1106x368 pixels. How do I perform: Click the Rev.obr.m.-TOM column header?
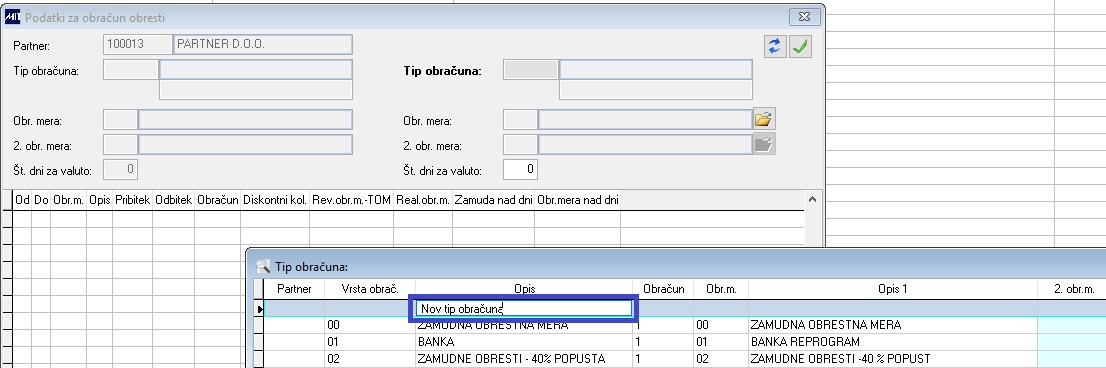pyautogui.click(x=352, y=200)
